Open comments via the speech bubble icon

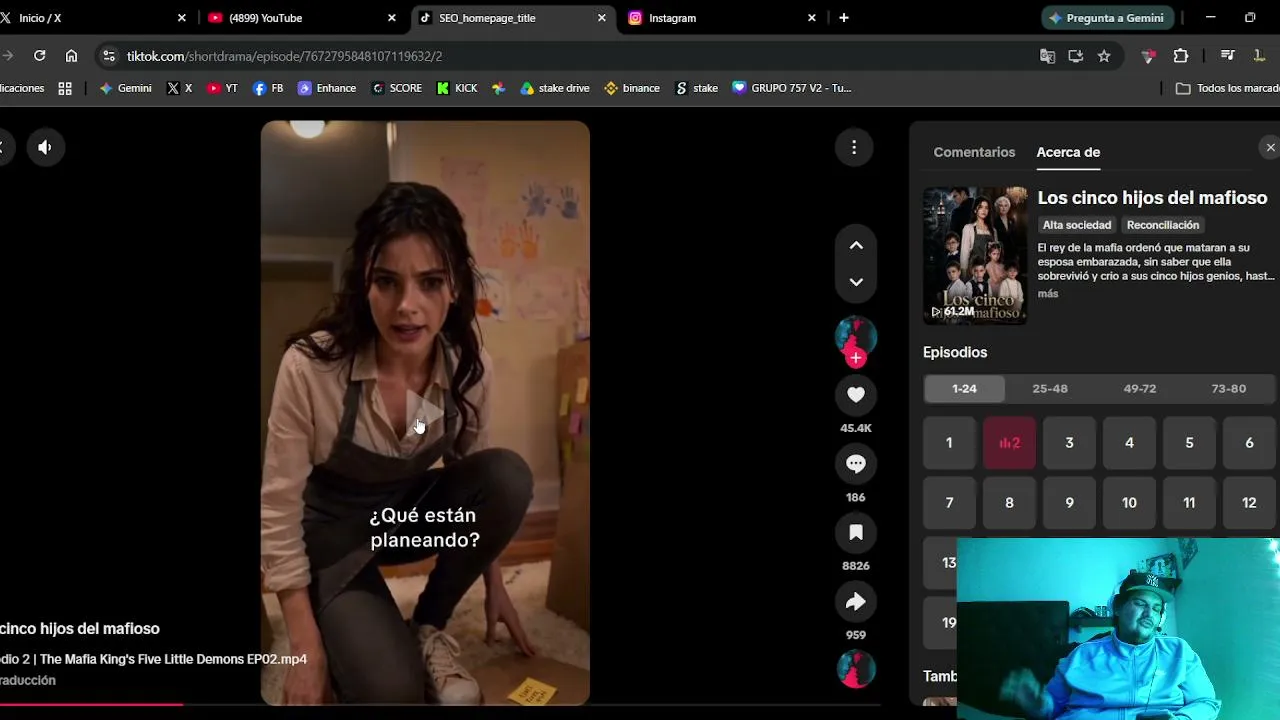(x=856, y=464)
